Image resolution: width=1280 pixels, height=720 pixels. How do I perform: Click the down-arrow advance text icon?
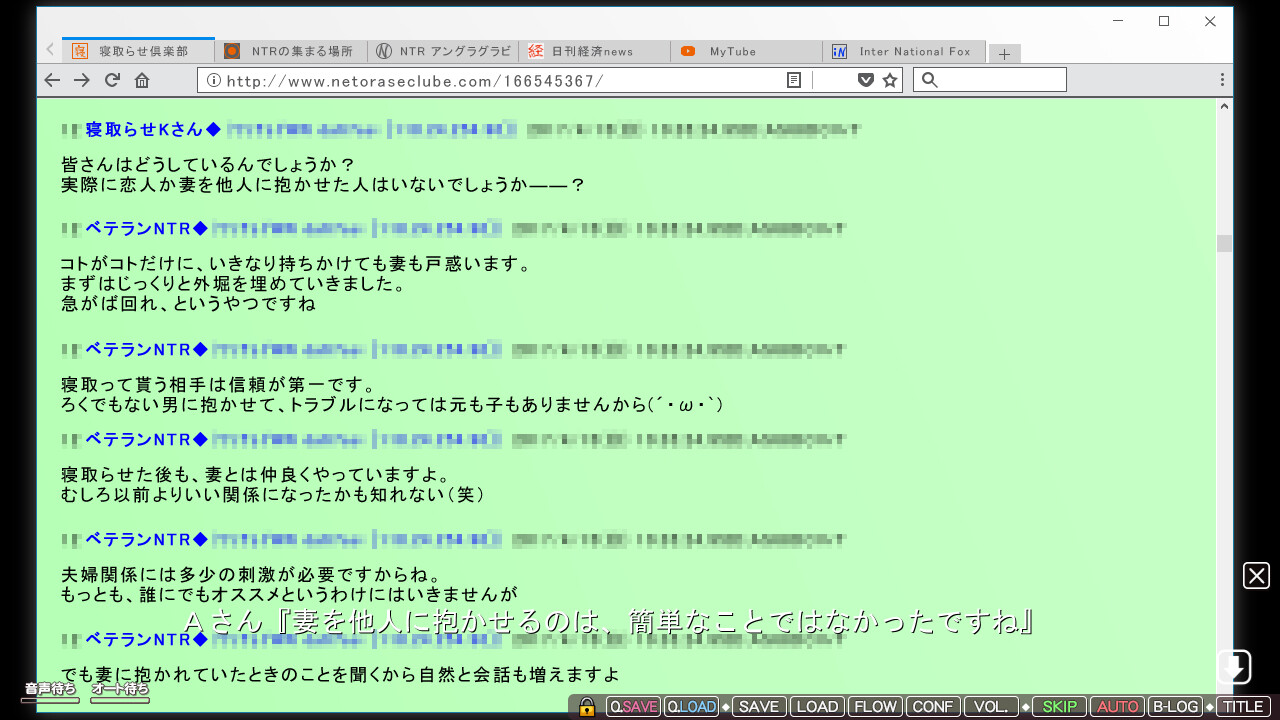pyautogui.click(x=1234, y=667)
